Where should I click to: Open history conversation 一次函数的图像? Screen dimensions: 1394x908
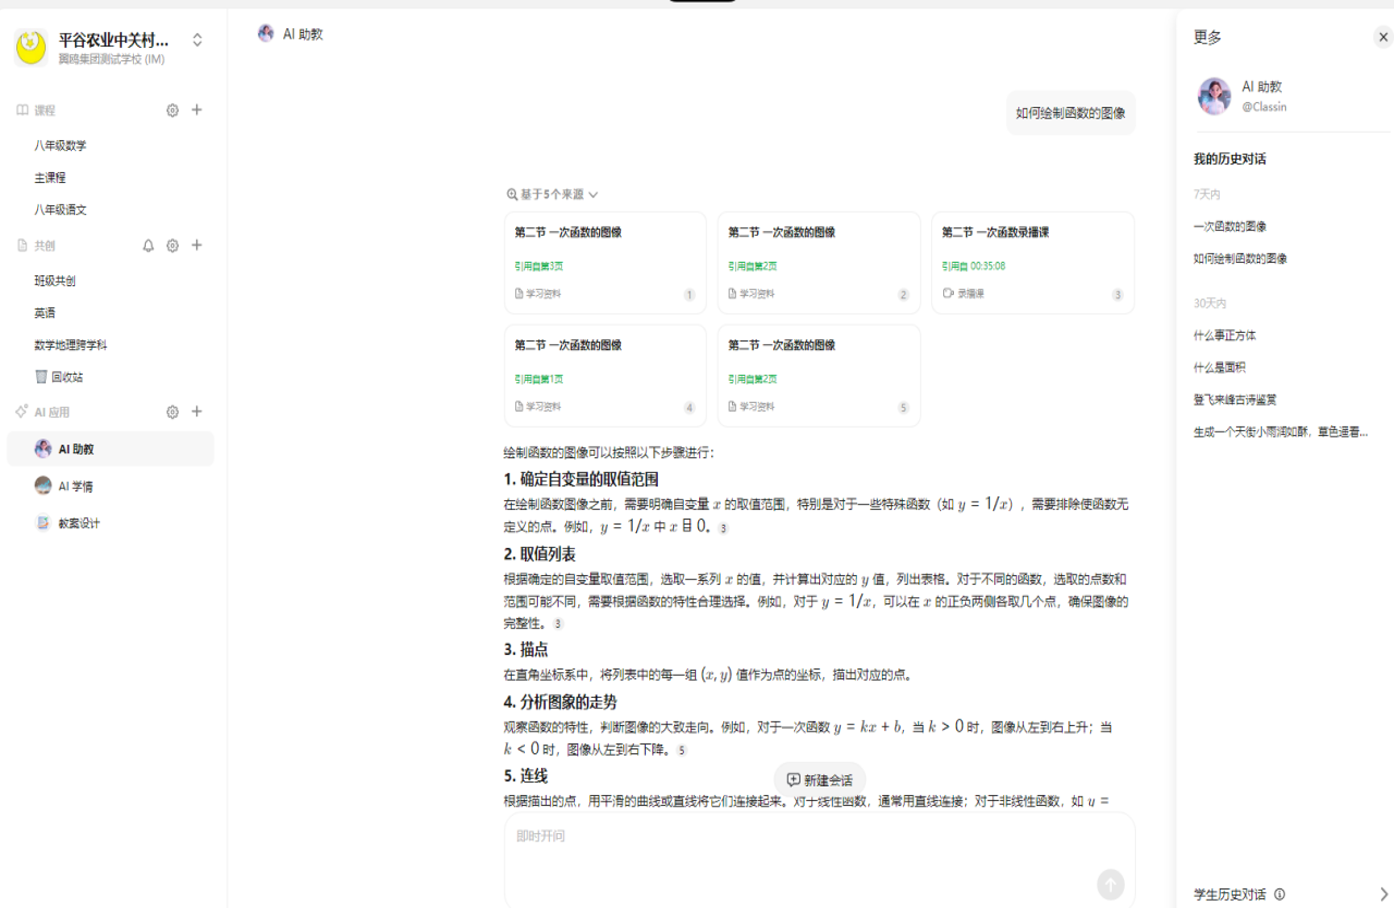[x=1229, y=226]
